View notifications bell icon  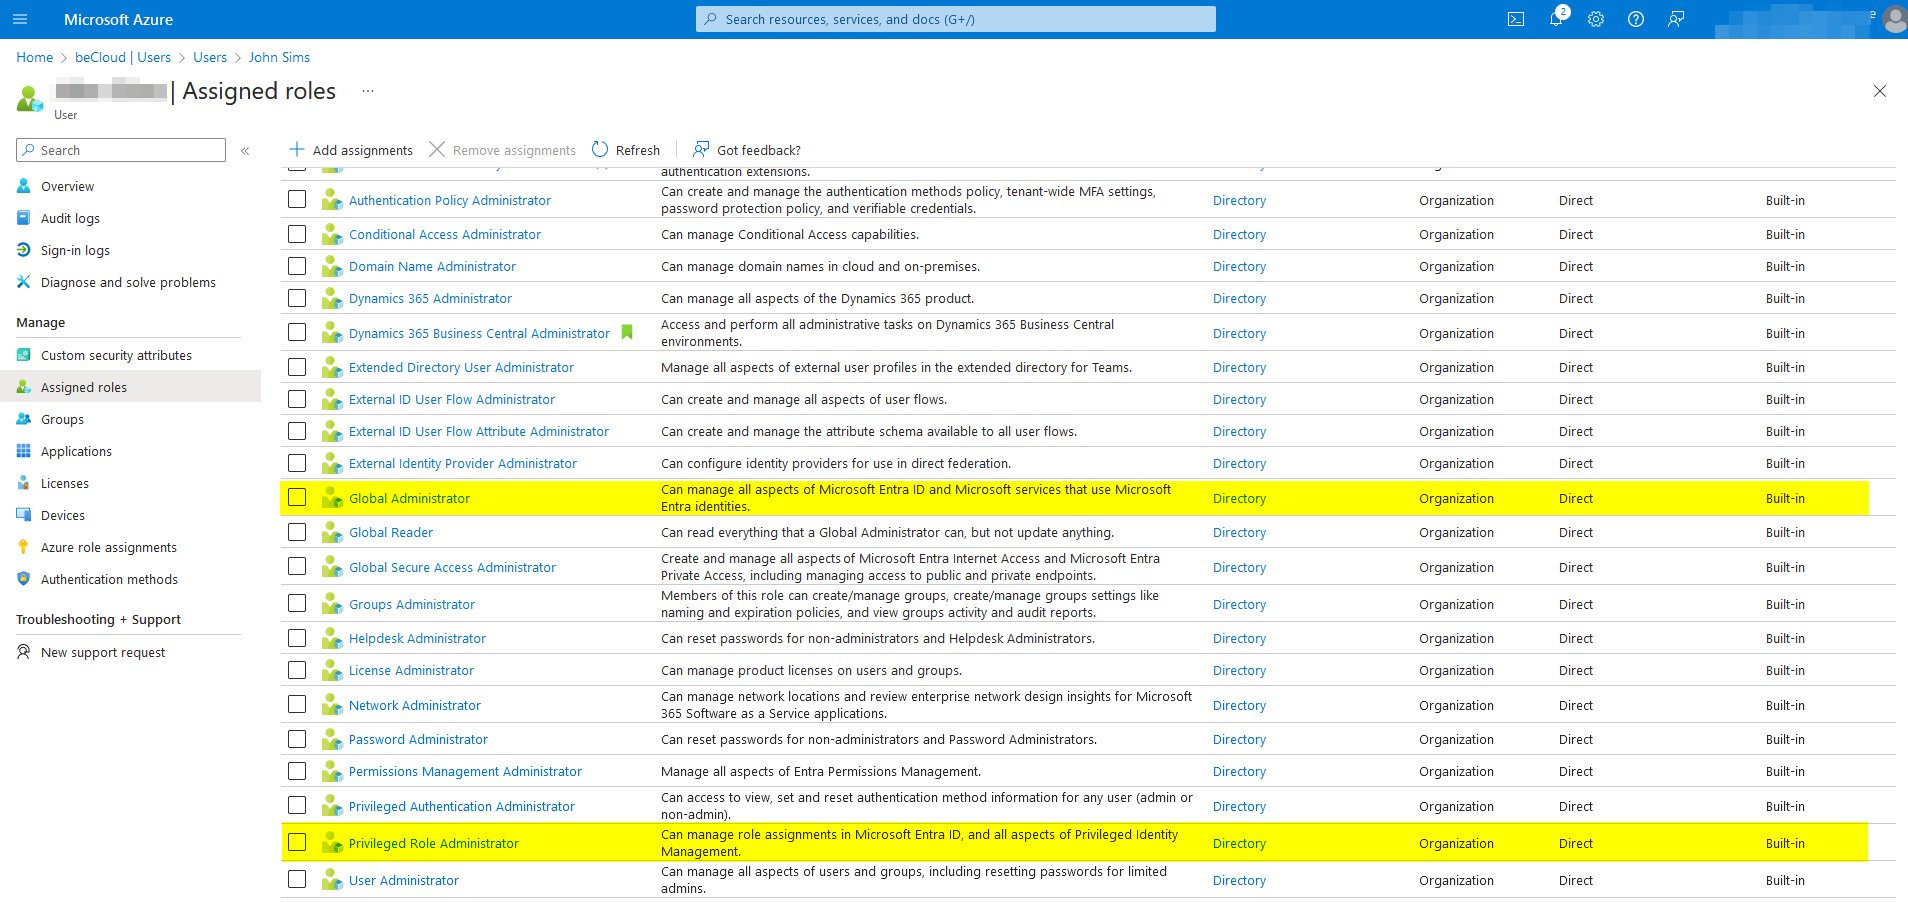[1556, 19]
